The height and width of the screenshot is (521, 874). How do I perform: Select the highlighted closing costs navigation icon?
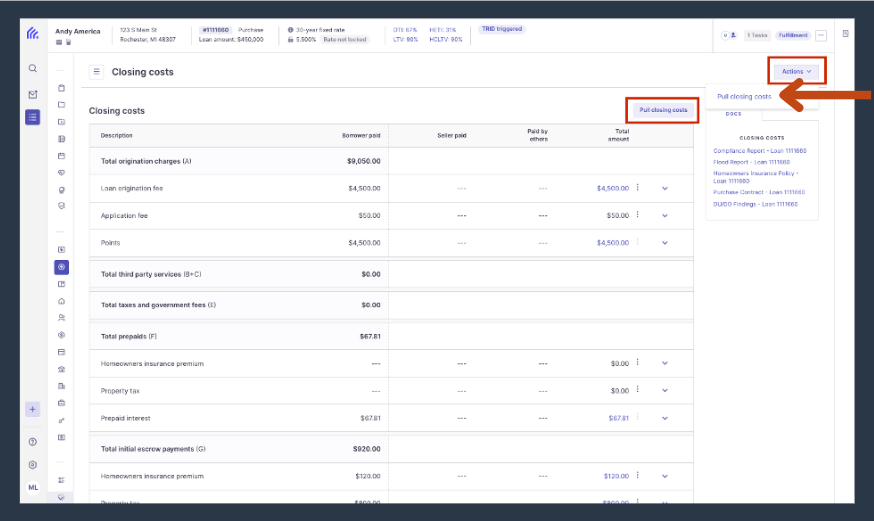click(x=61, y=267)
